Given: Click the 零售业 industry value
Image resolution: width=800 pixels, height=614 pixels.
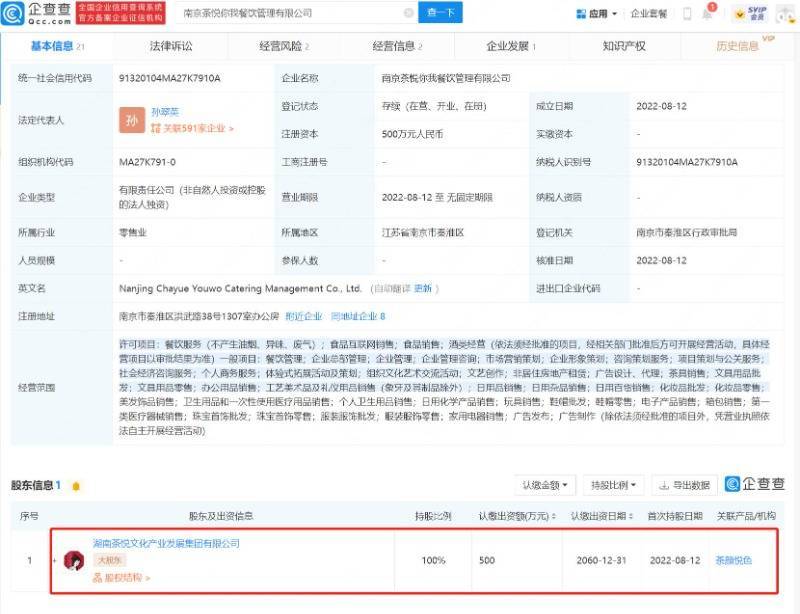Looking at the screenshot, I should coord(133,233).
